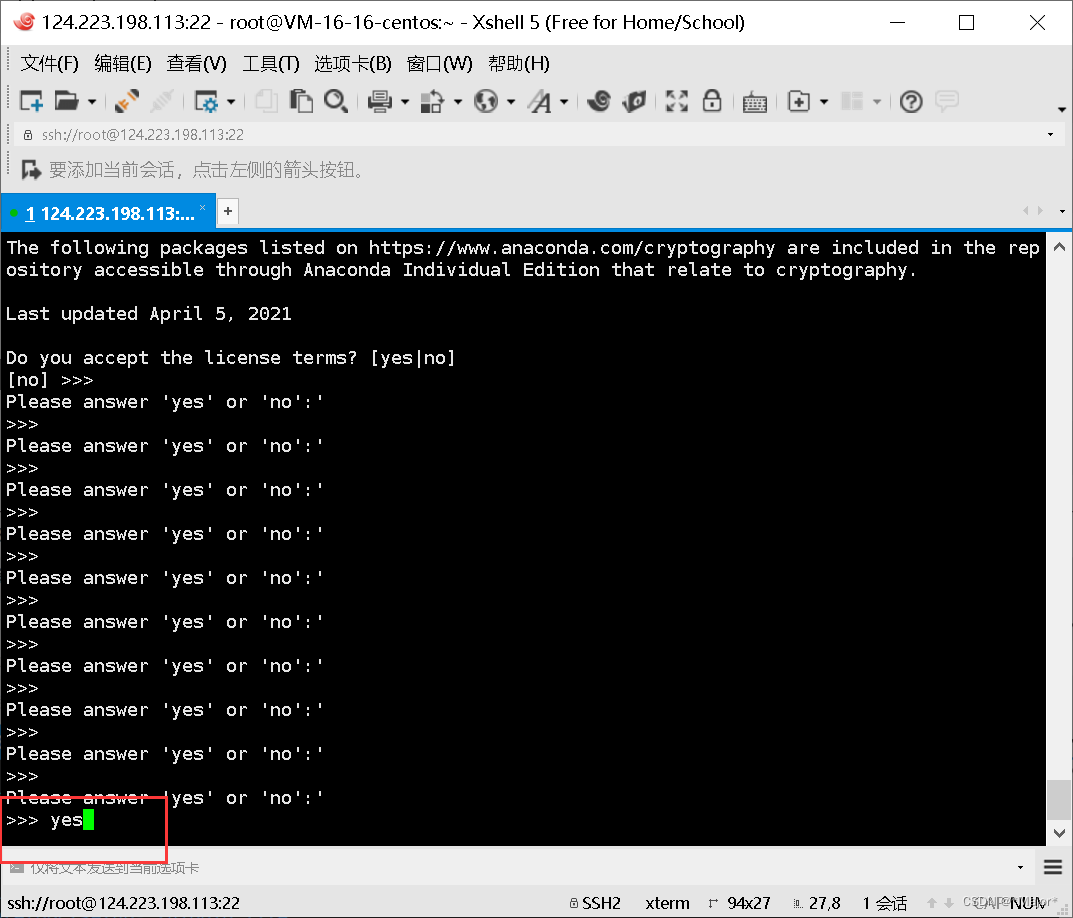Image resolution: width=1073 pixels, height=918 pixels.
Task: Click the Key mapping keyboard icon
Action: point(755,102)
